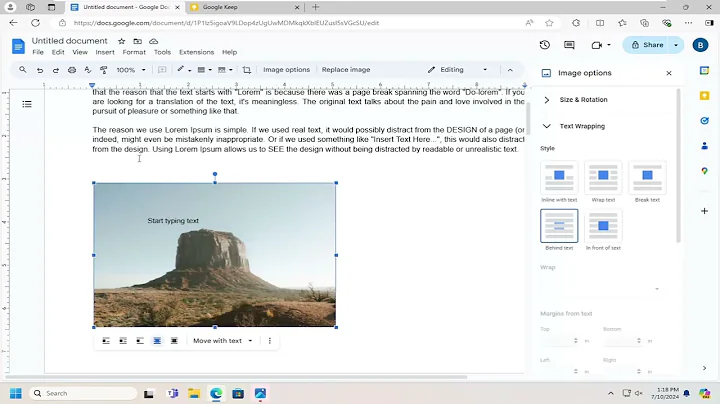
Task: Open image toolbar three-dot more options
Action: coord(270,341)
